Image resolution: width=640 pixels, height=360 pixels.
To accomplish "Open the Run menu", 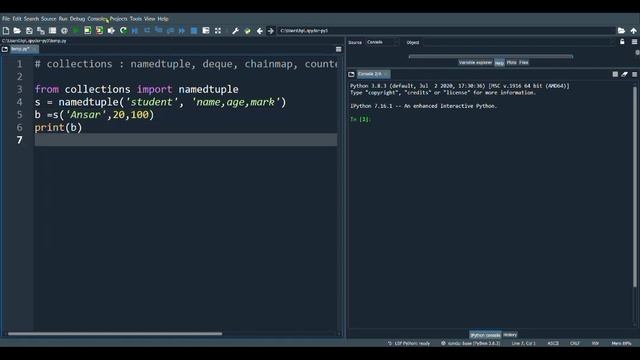I will tap(63, 19).
